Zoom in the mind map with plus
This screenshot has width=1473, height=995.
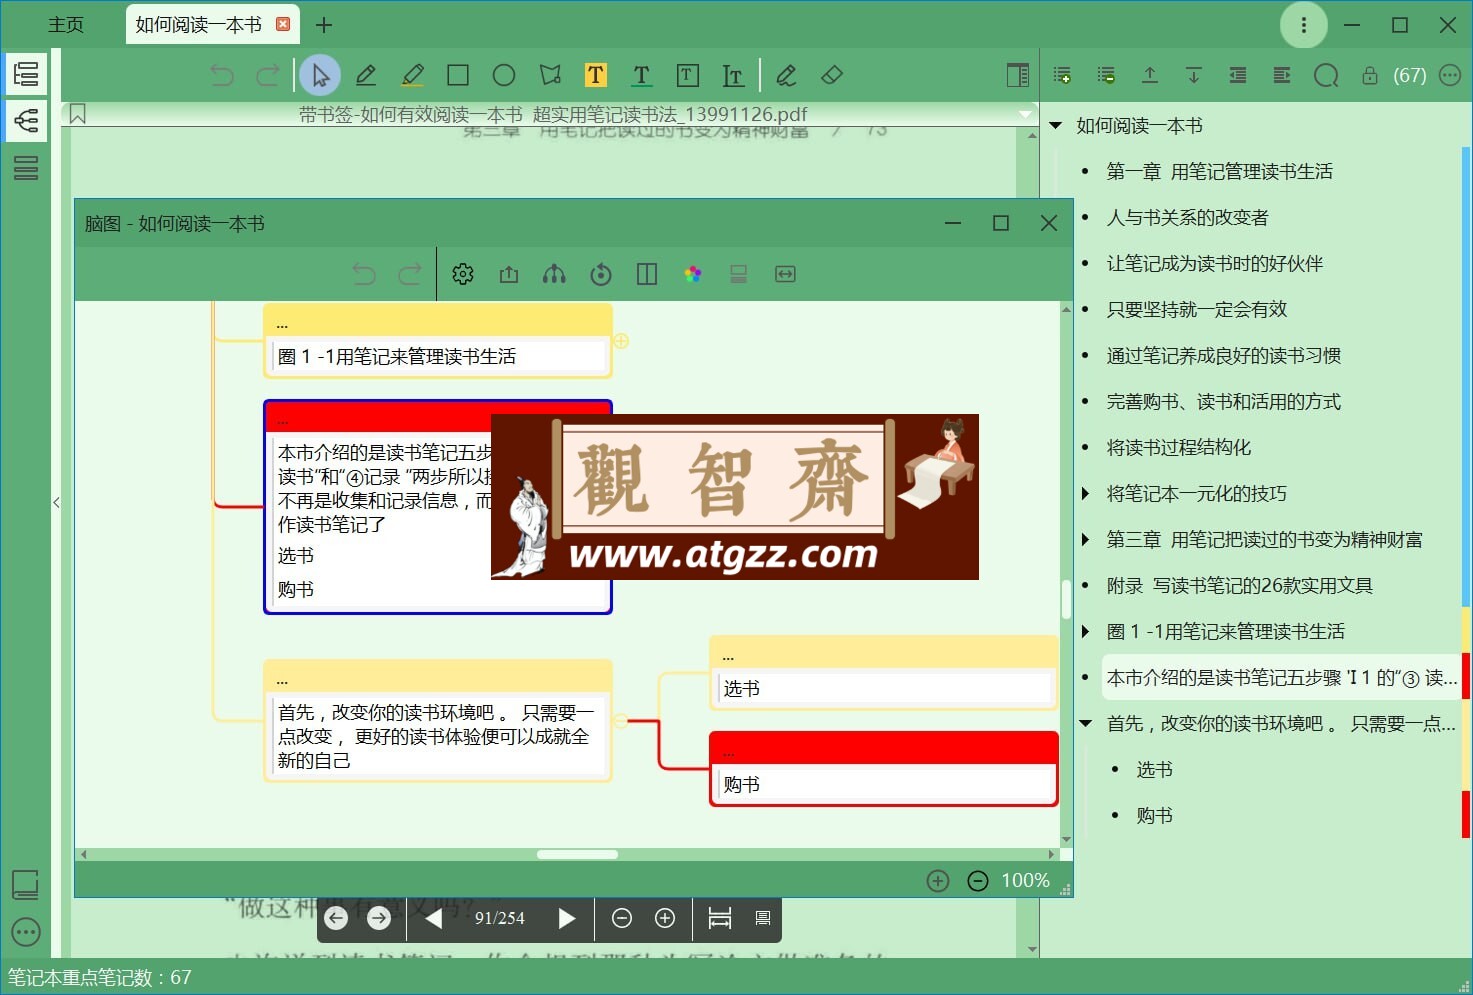(x=938, y=881)
